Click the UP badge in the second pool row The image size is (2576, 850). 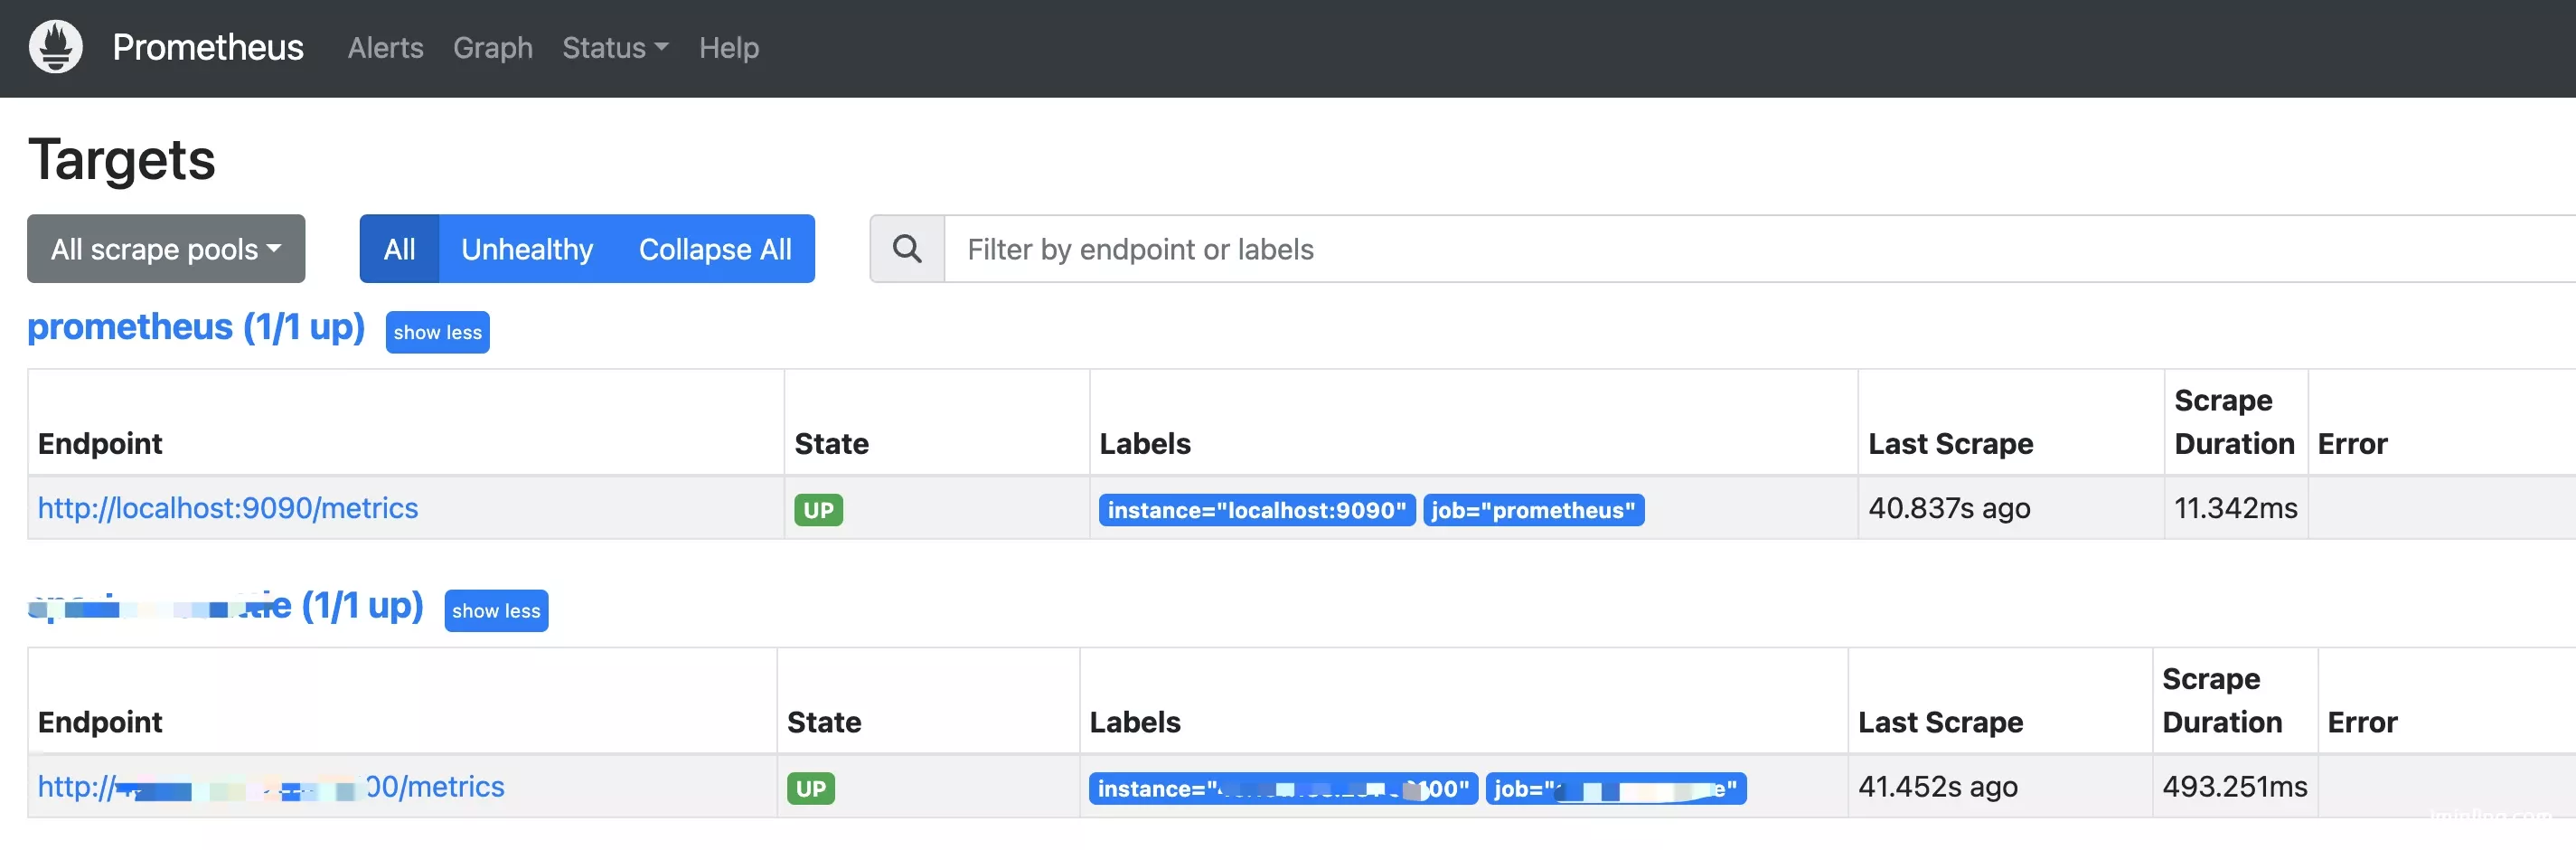(x=811, y=789)
